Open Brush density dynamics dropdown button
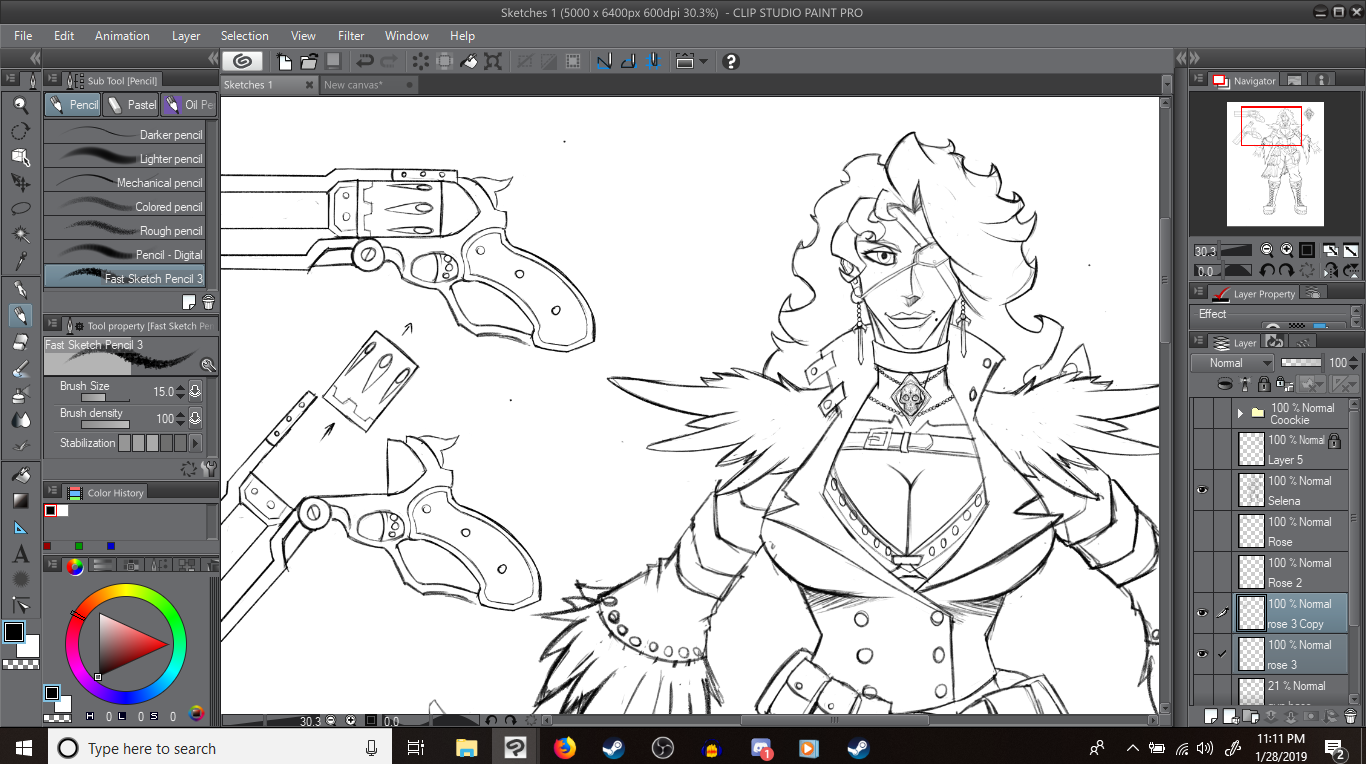 click(196, 418)
